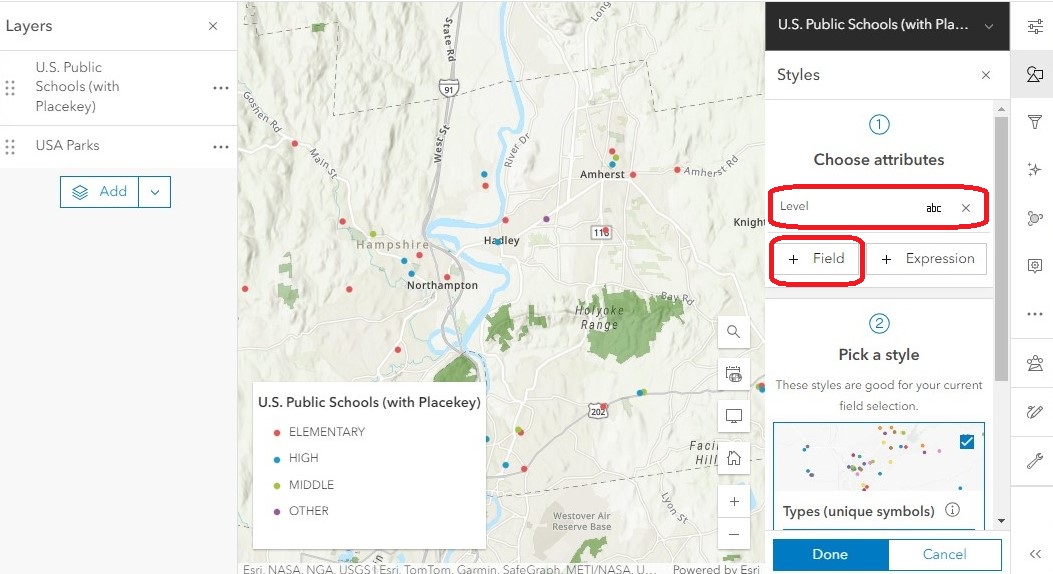
Task: Open Map tools people icon
Action: pyautogui.click(x=1035, y=363)
